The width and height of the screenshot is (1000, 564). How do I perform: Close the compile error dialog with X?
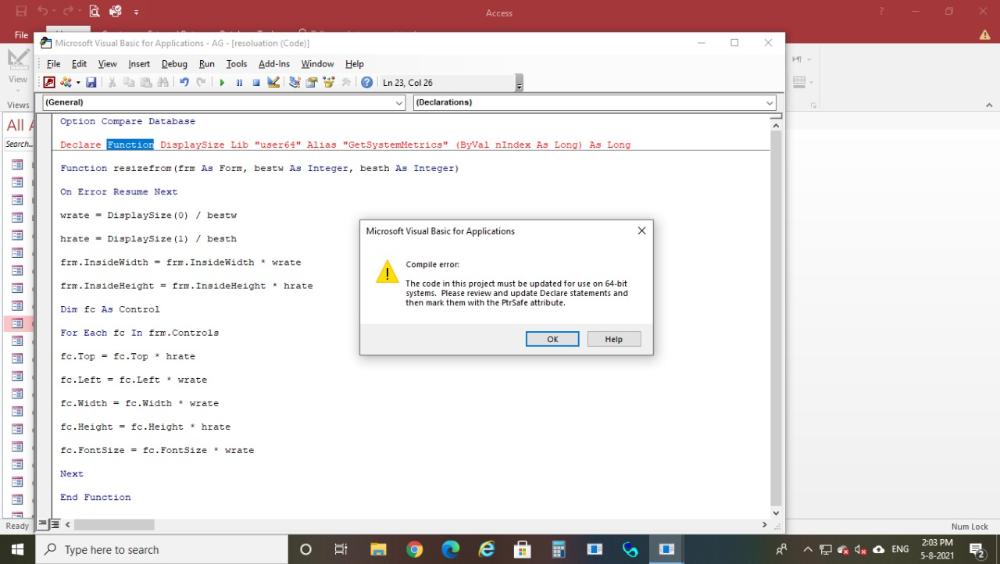point(641,231)
